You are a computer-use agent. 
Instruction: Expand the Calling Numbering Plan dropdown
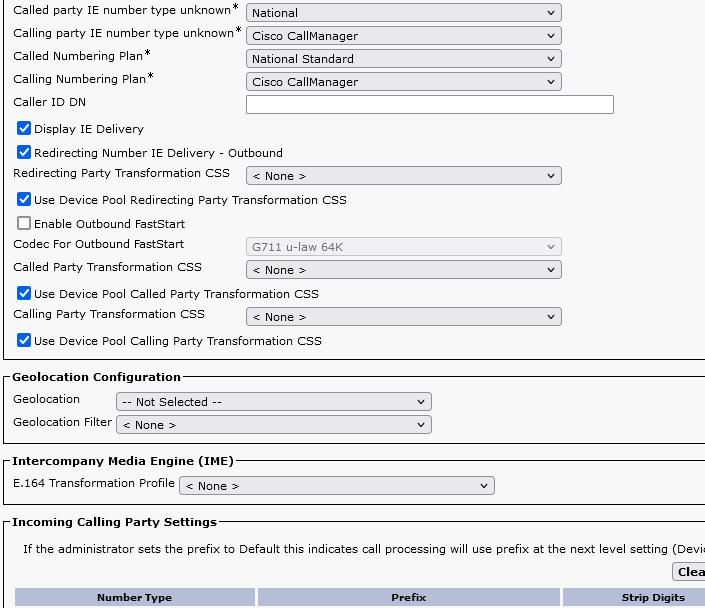[403, 82]
